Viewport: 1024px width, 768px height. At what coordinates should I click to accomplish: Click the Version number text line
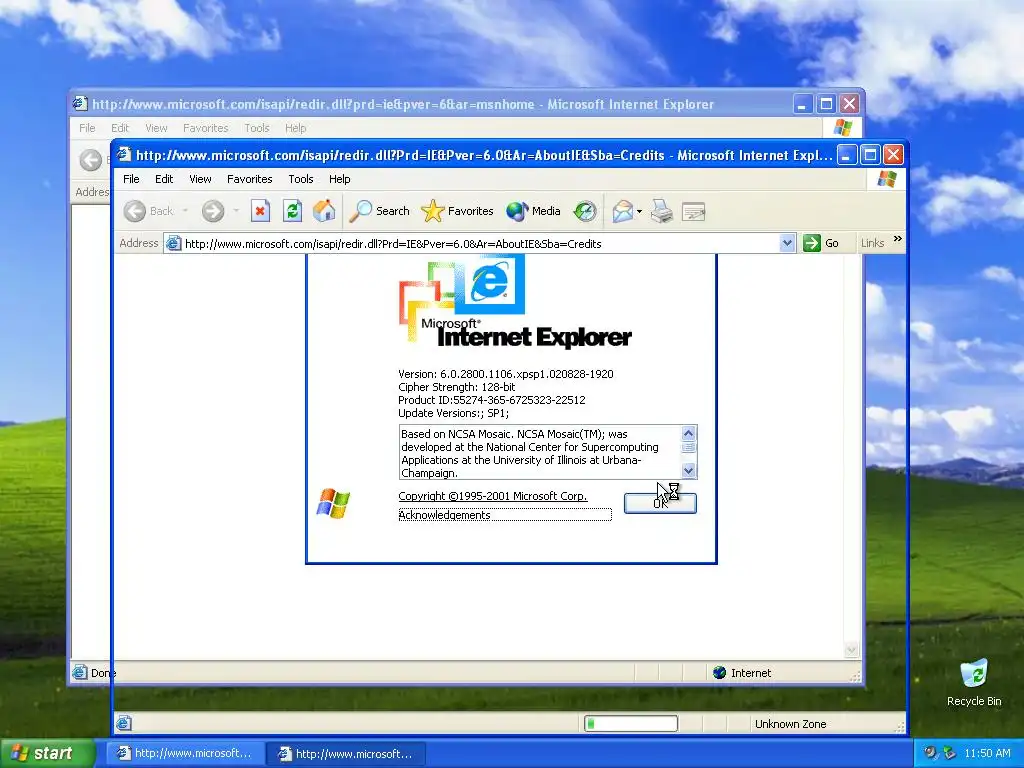505,374
